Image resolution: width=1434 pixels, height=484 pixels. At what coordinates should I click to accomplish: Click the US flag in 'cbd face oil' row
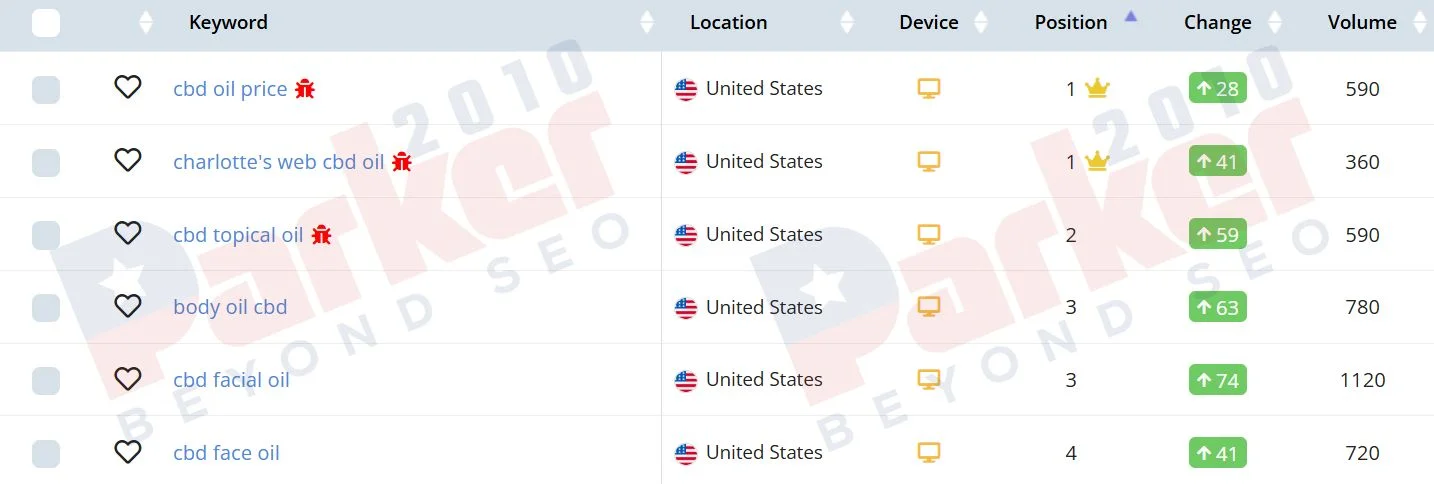tap(686, 453)
